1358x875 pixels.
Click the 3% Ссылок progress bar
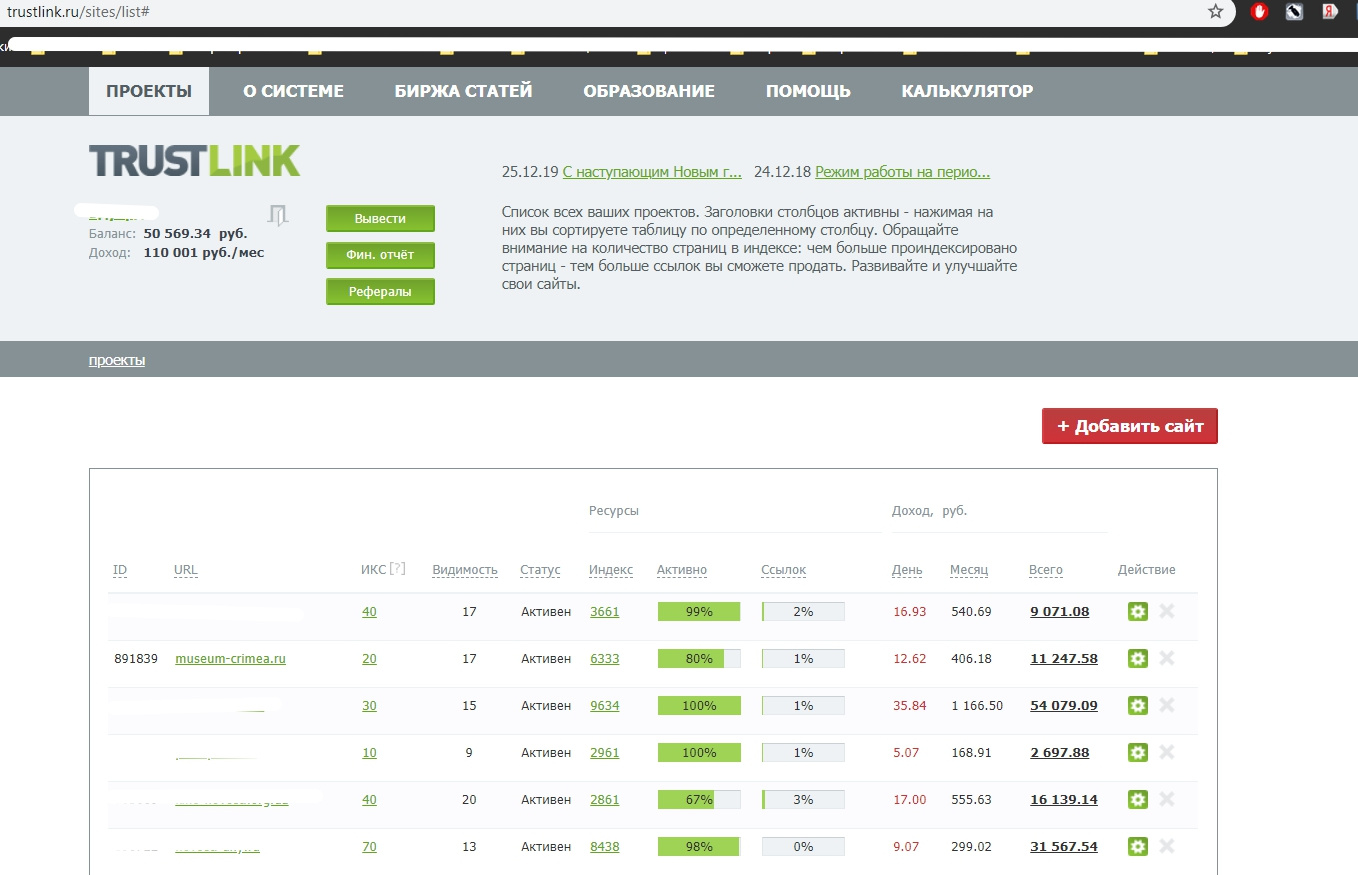click(803, 799)
